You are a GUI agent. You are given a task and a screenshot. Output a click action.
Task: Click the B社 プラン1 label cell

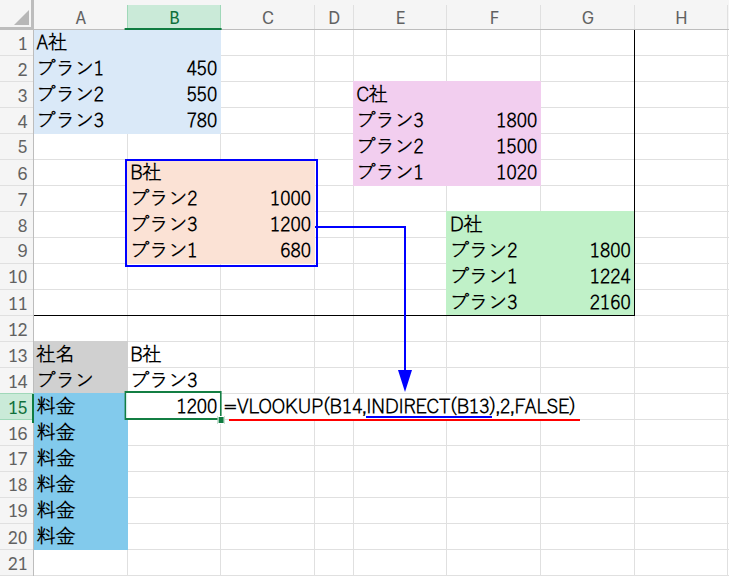[174, 251]
